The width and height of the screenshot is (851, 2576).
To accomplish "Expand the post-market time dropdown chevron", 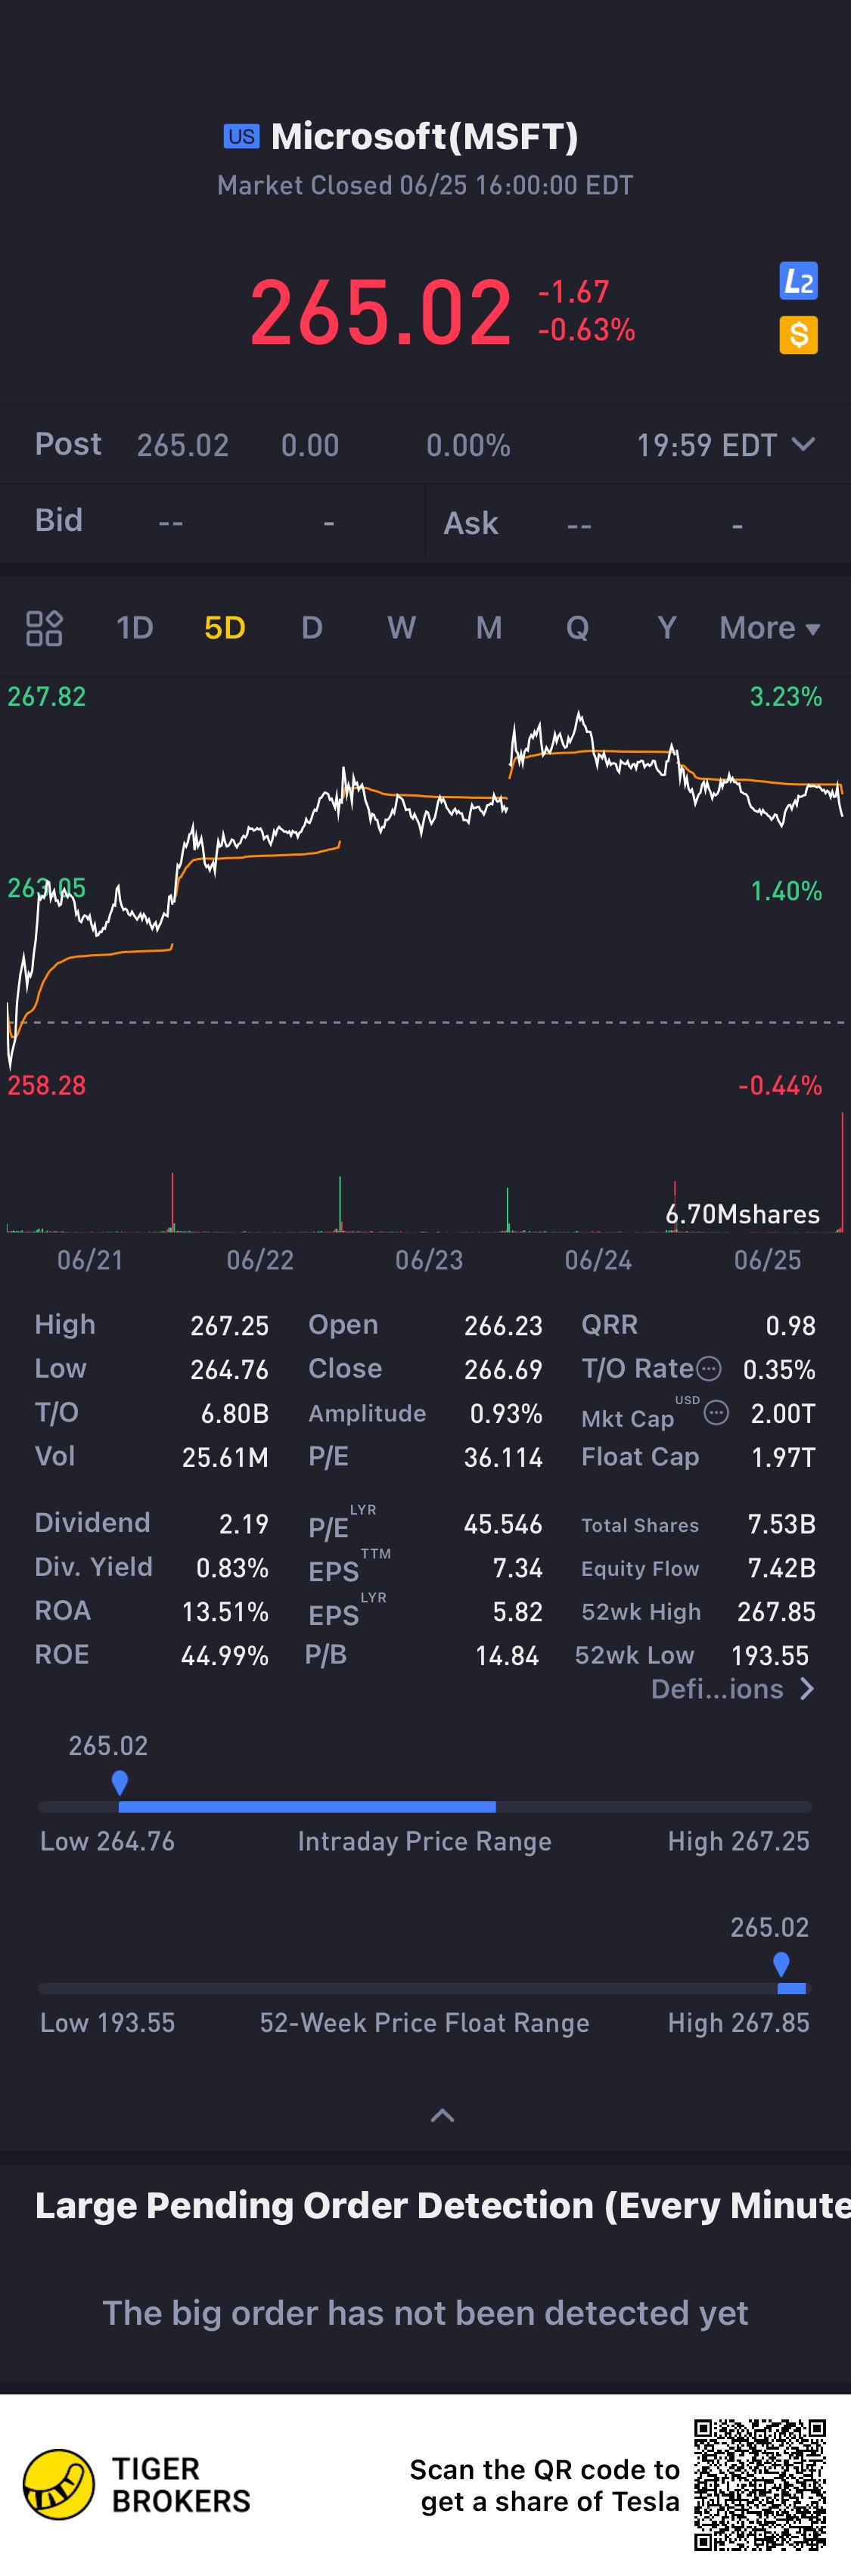I will (x=803, y=444).
